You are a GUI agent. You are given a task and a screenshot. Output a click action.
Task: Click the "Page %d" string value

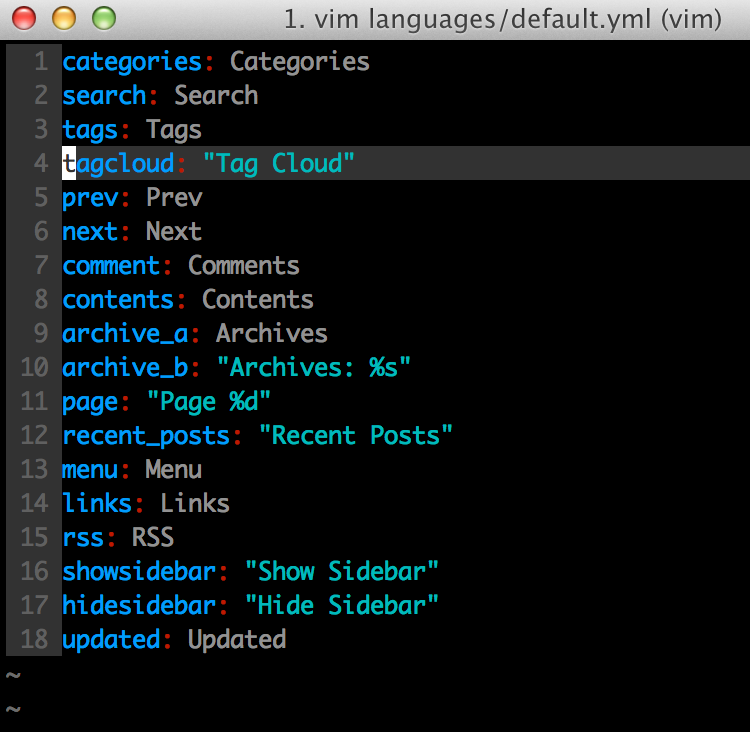[209, 402]
